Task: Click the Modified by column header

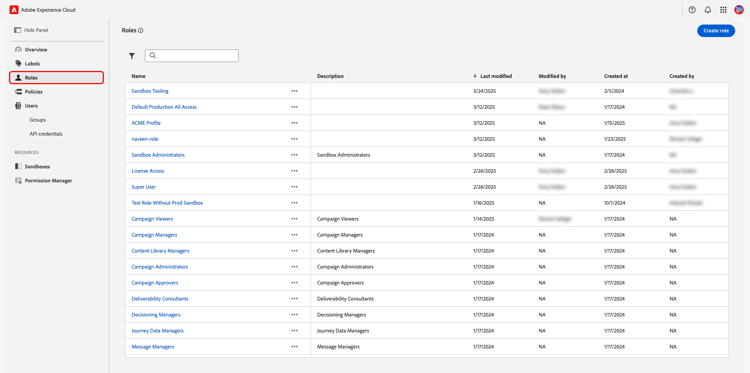Action: coord(552,76)
